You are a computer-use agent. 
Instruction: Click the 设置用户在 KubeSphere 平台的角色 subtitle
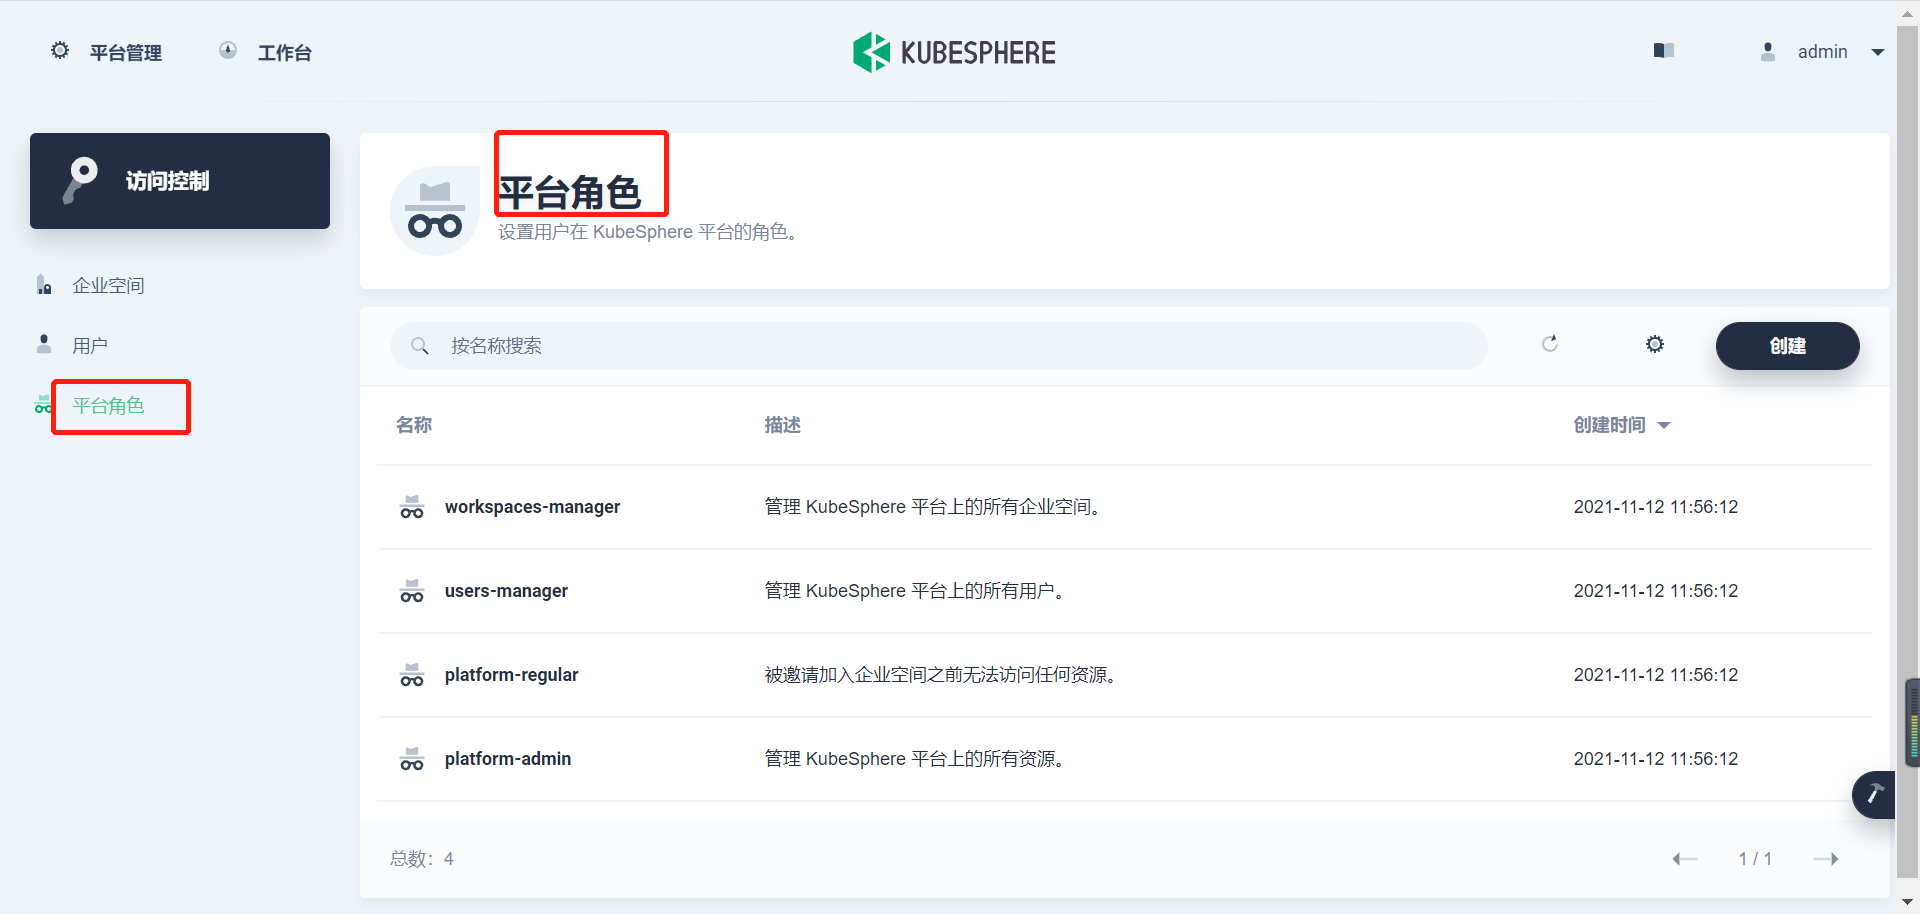(x=647, y=232)
